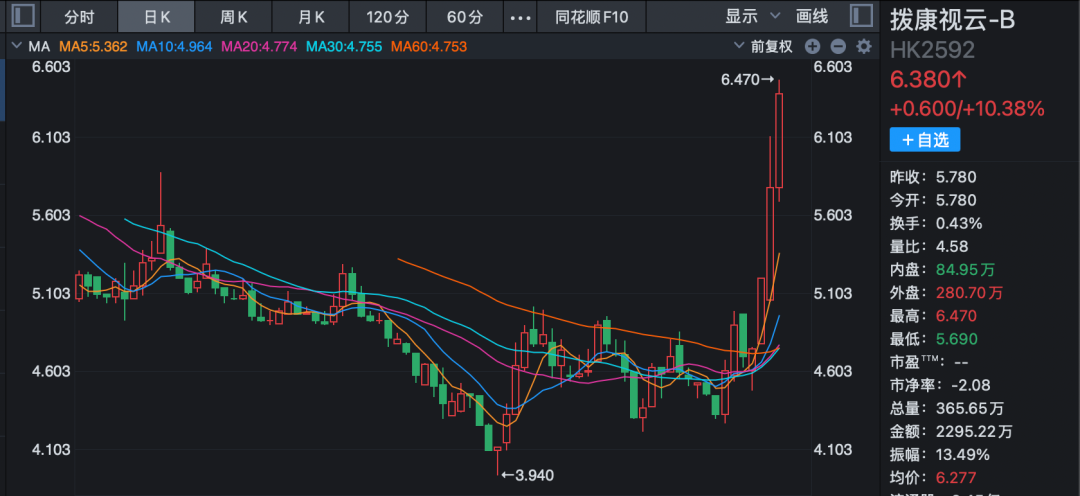Zoom in chart with plus icon
1080x496 pixels.
click(812, 46)
